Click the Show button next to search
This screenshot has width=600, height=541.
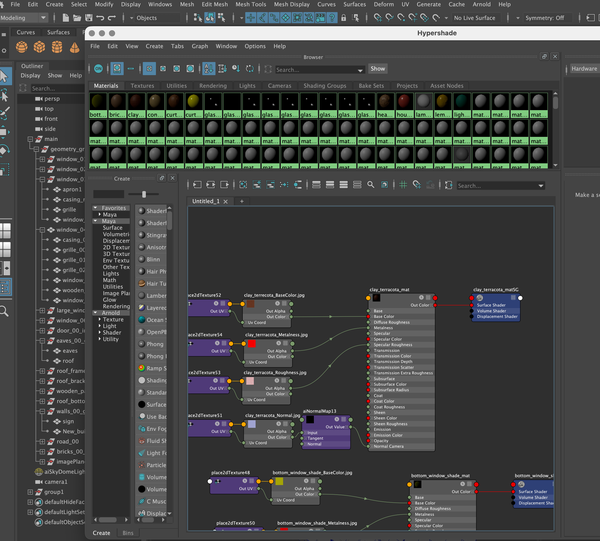click(x=377, y=69)
